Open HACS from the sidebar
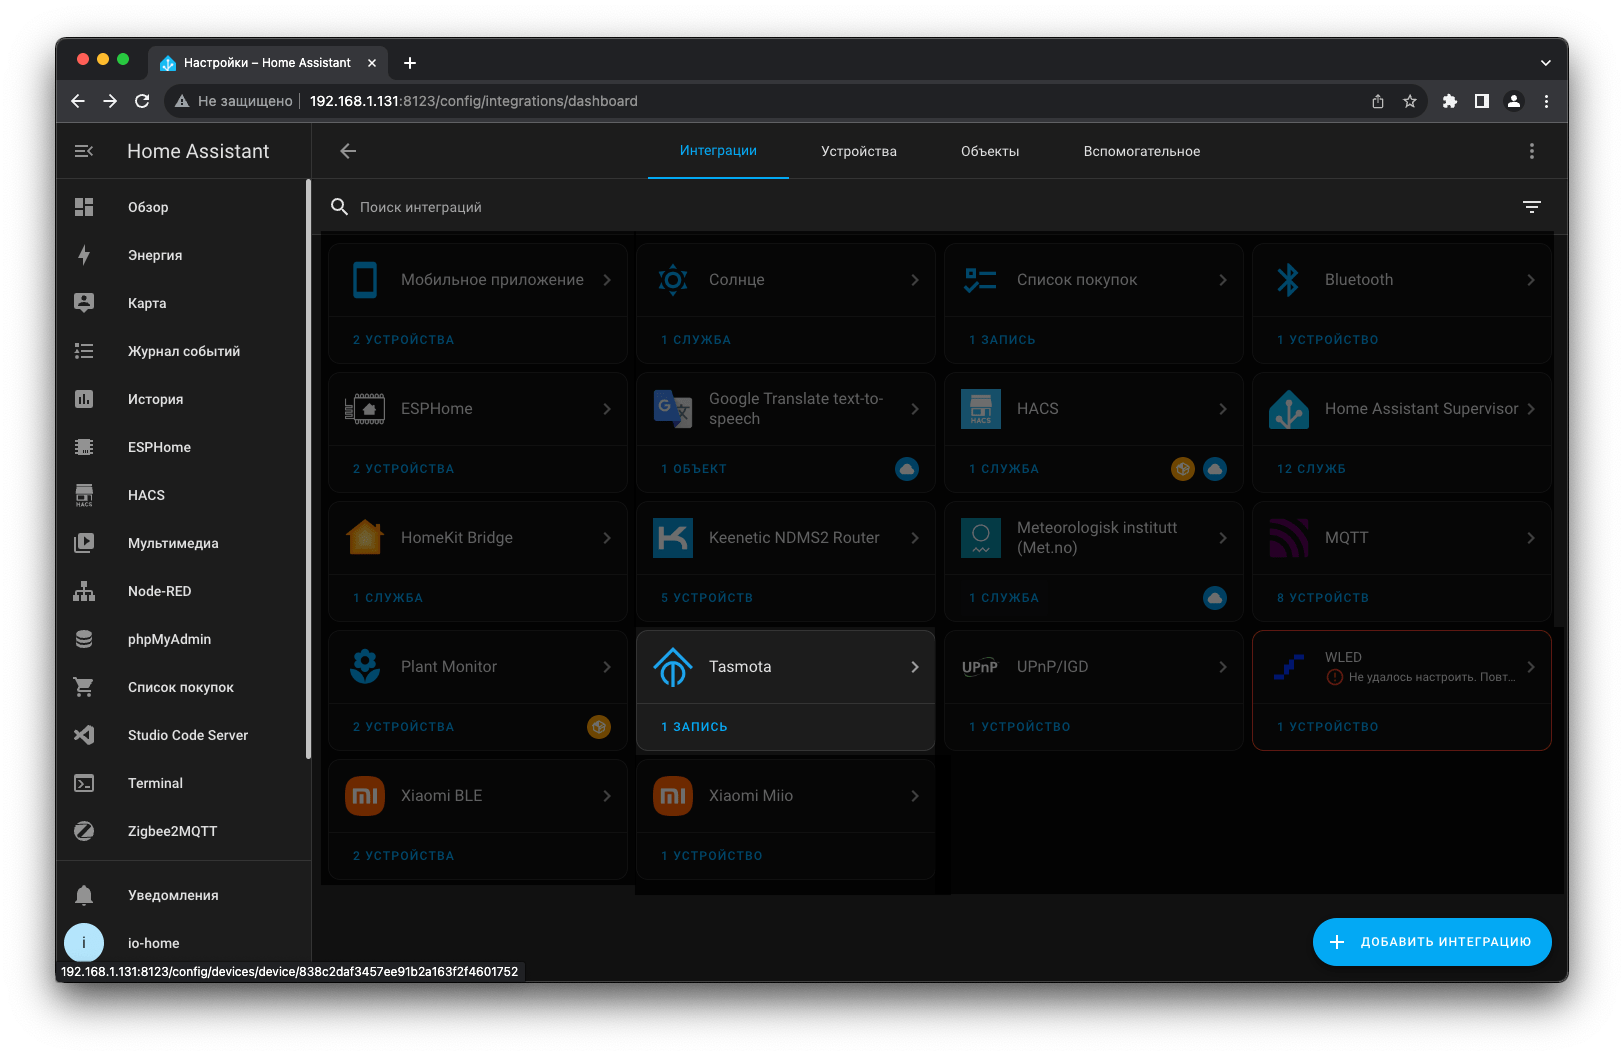 click(x=146, y=495)
